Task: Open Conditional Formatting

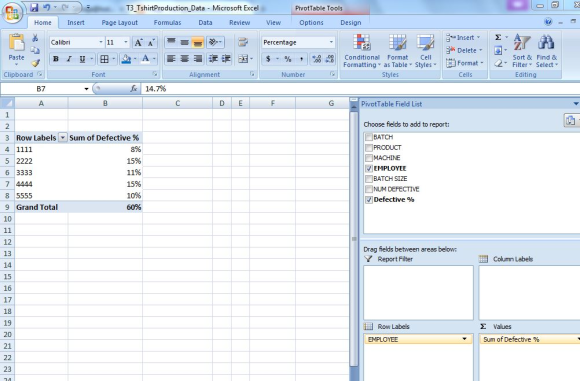Action: click(x=362, y=51)
